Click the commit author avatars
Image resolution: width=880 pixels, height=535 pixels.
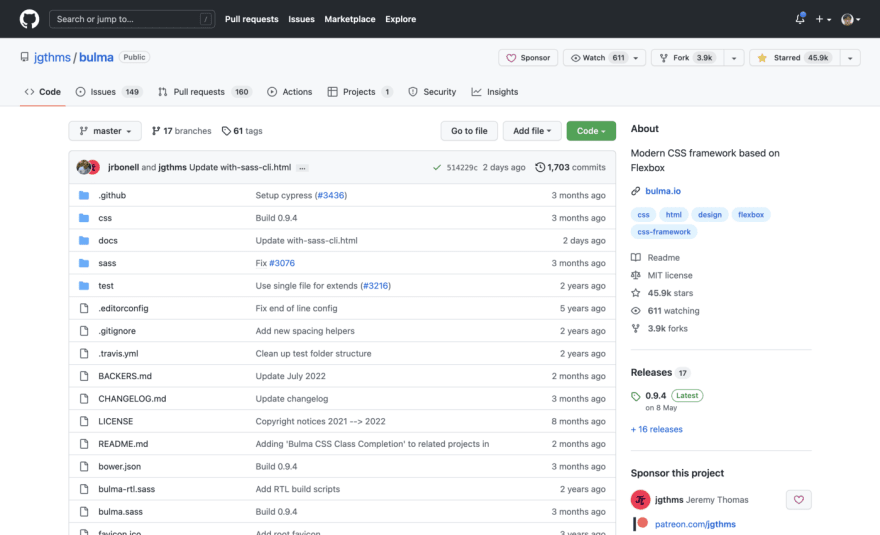pyautogui.click(x=88, y=167)
